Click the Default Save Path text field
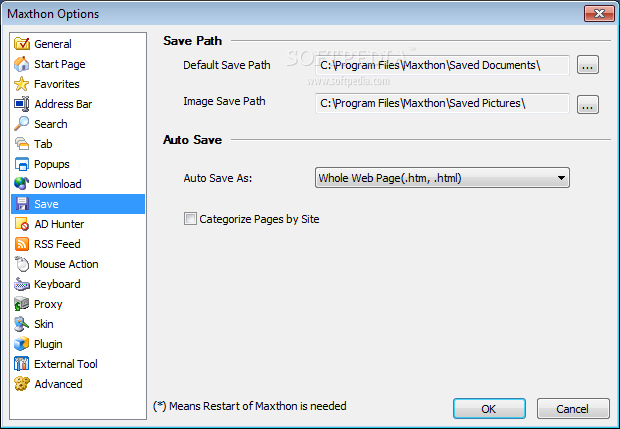 tap(442, 65)
